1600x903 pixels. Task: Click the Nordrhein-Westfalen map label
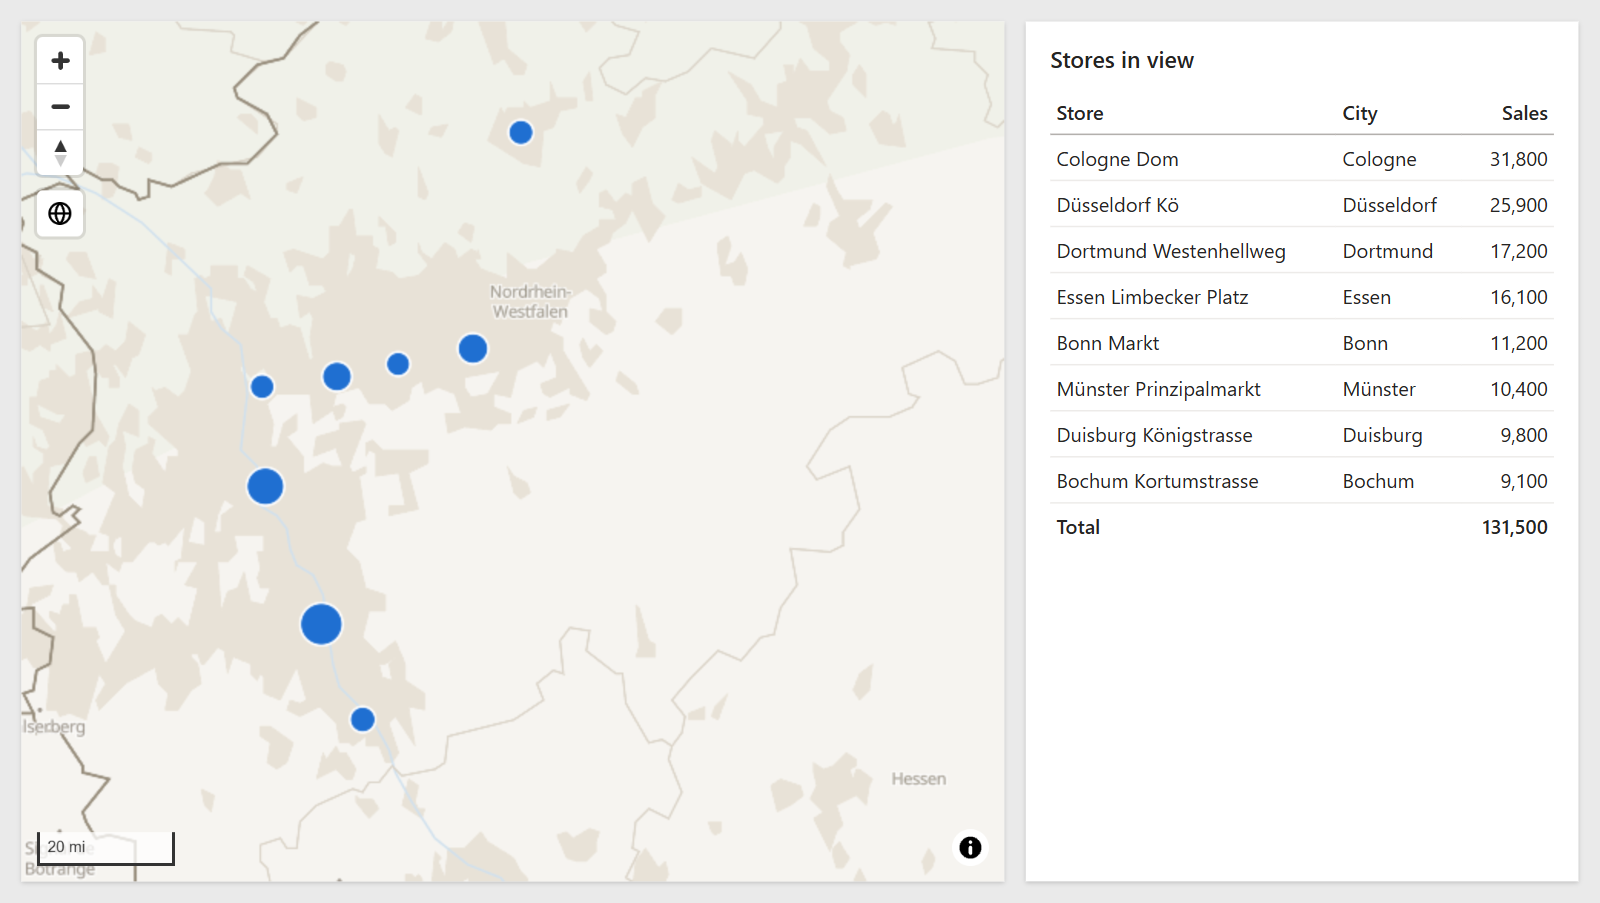pyautogui.click(x=530, y=301)
